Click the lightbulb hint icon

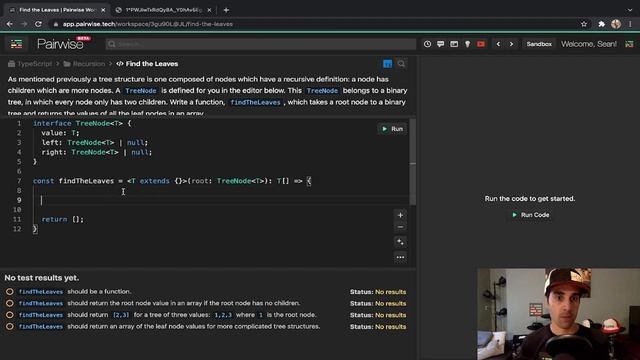coord(467,44)
